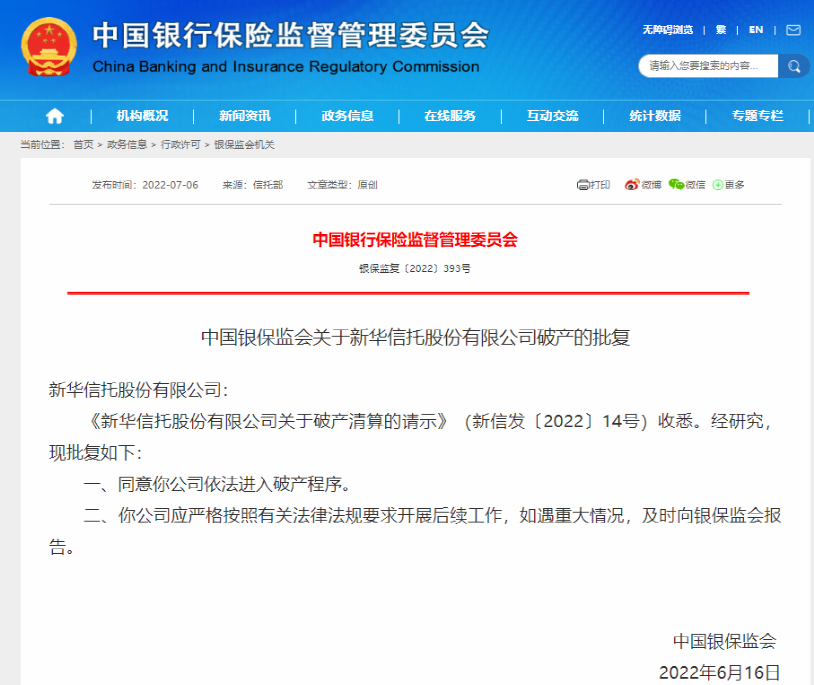Click the salutation 新华信托股份有限公司：
Viewport: 814px width, 685px height.
139,390
